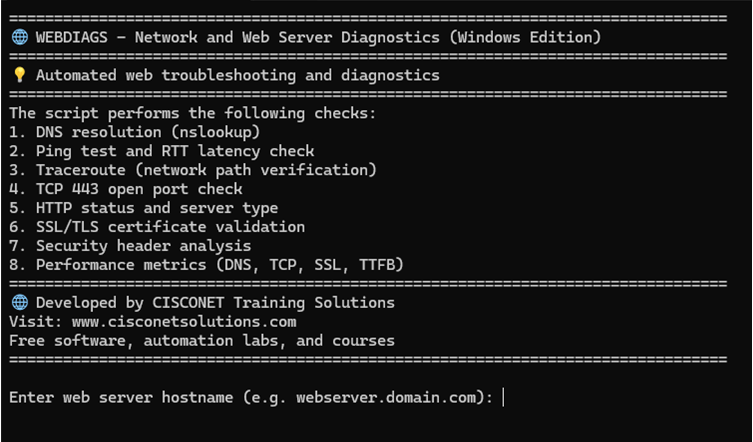Select the Automated web troubleshooting and diagnostics line
Viewport: 753px width, 442px height.
pos(237,75)
